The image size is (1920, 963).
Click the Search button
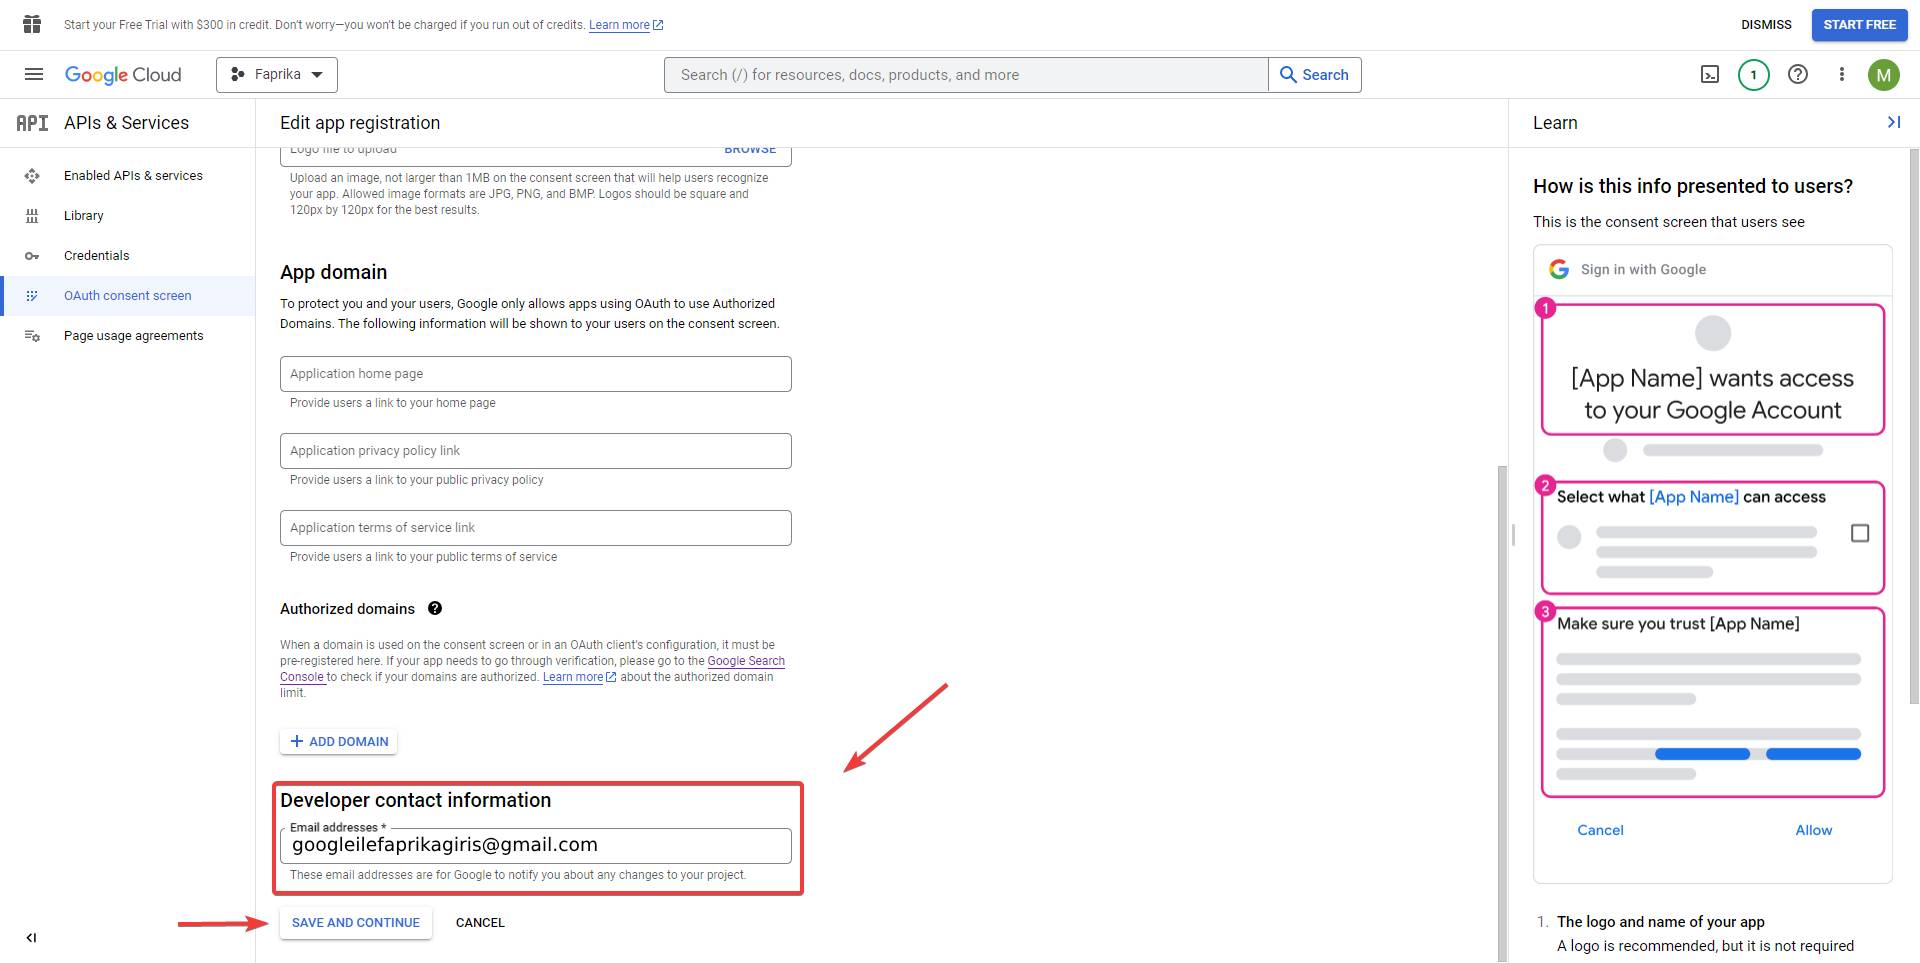(1315, 75)
